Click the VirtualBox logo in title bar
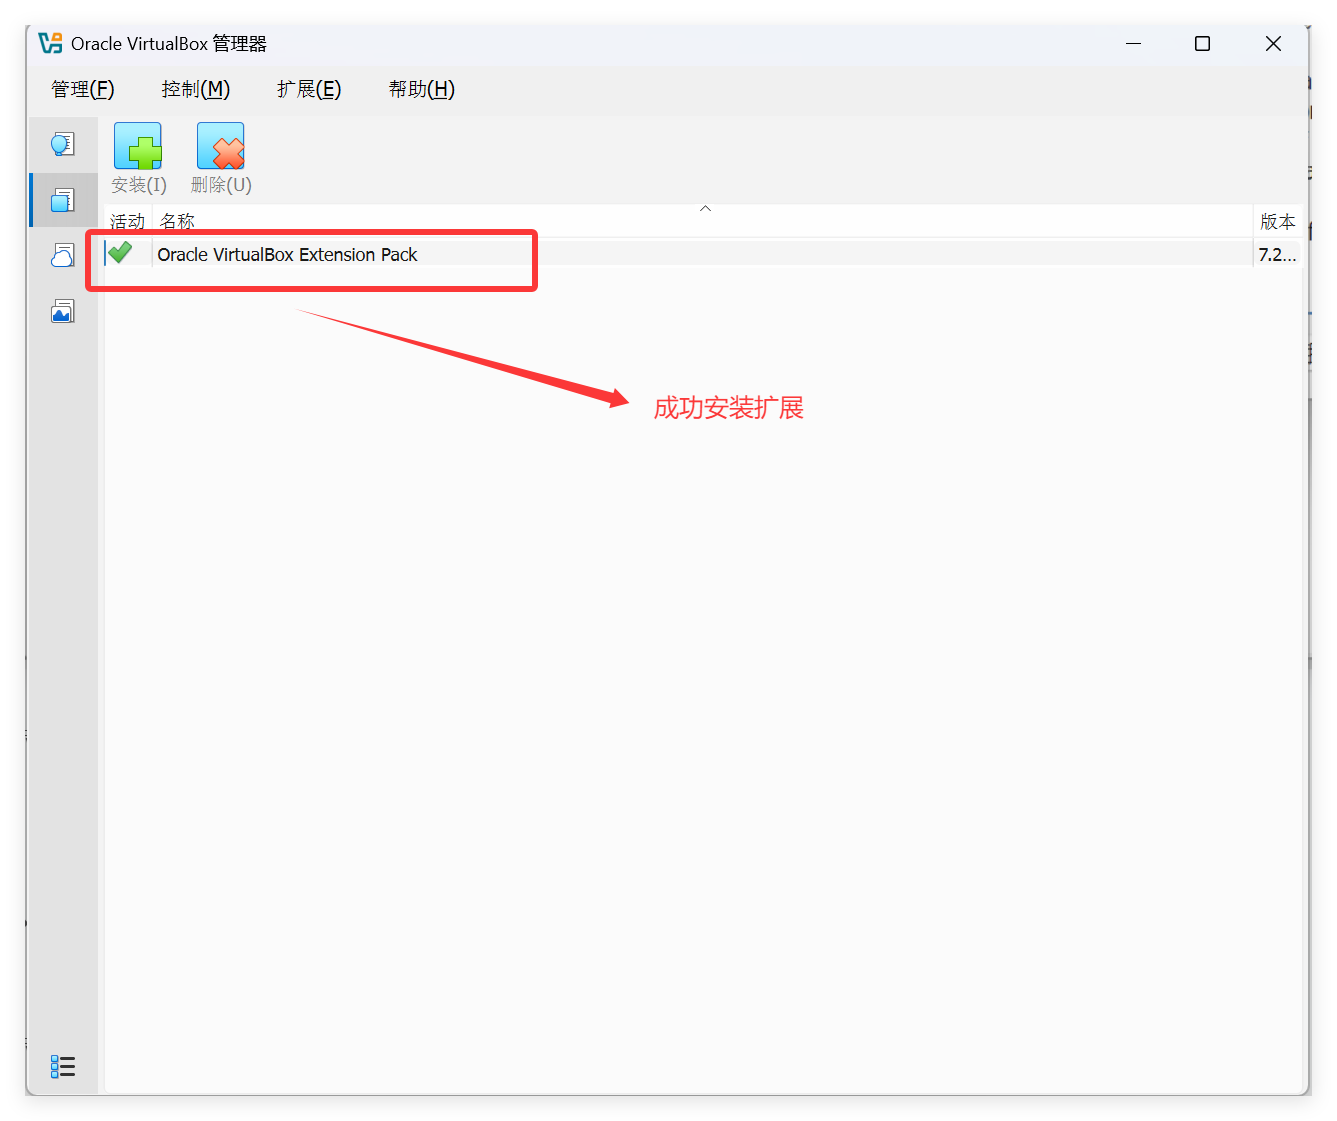 click(x=50, y=44)
